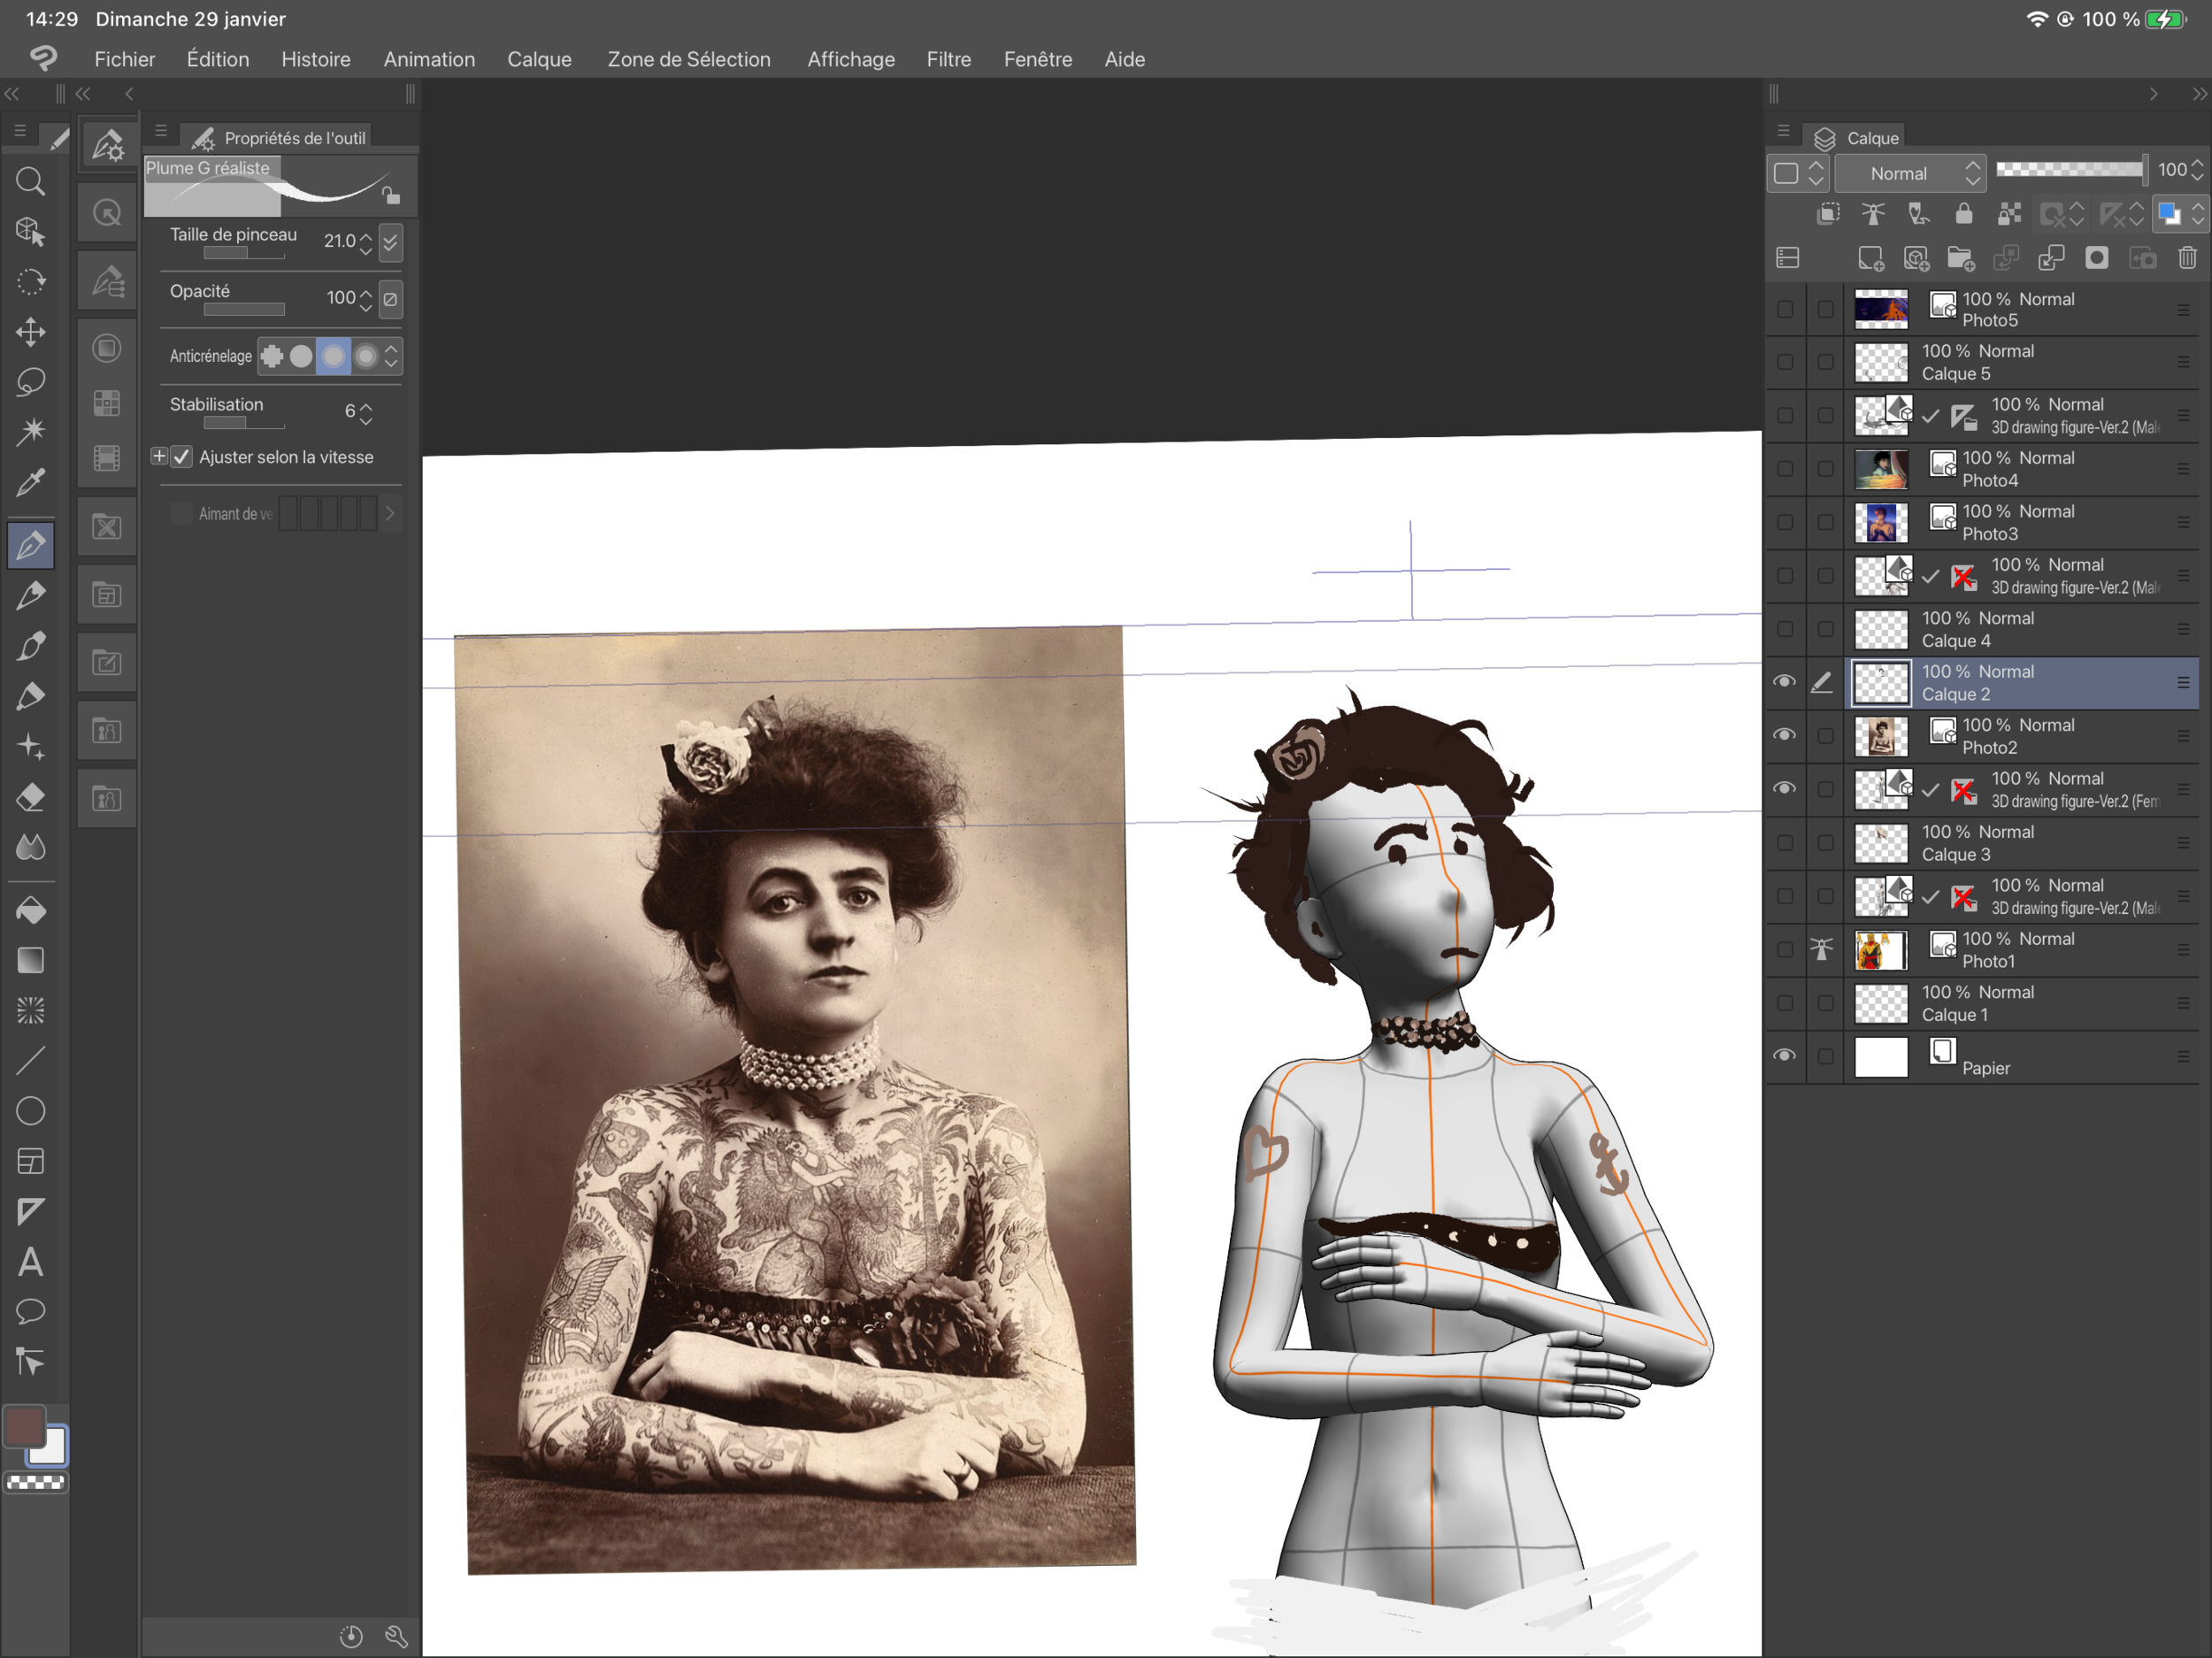Click the lock layer icon

tap(1963, 213)
